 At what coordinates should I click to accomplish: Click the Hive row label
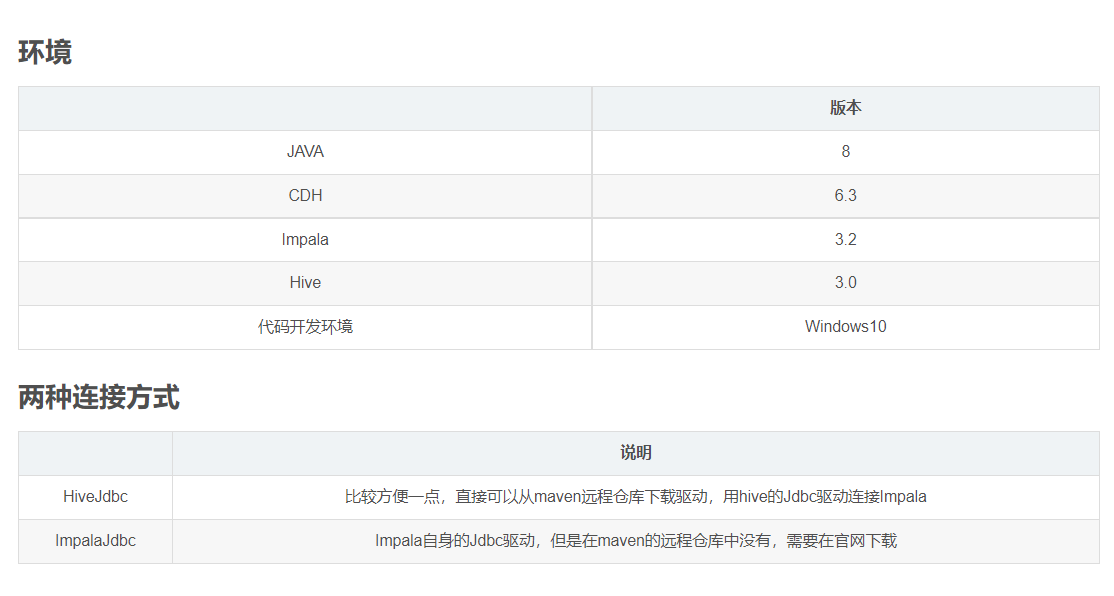[304, 283]
